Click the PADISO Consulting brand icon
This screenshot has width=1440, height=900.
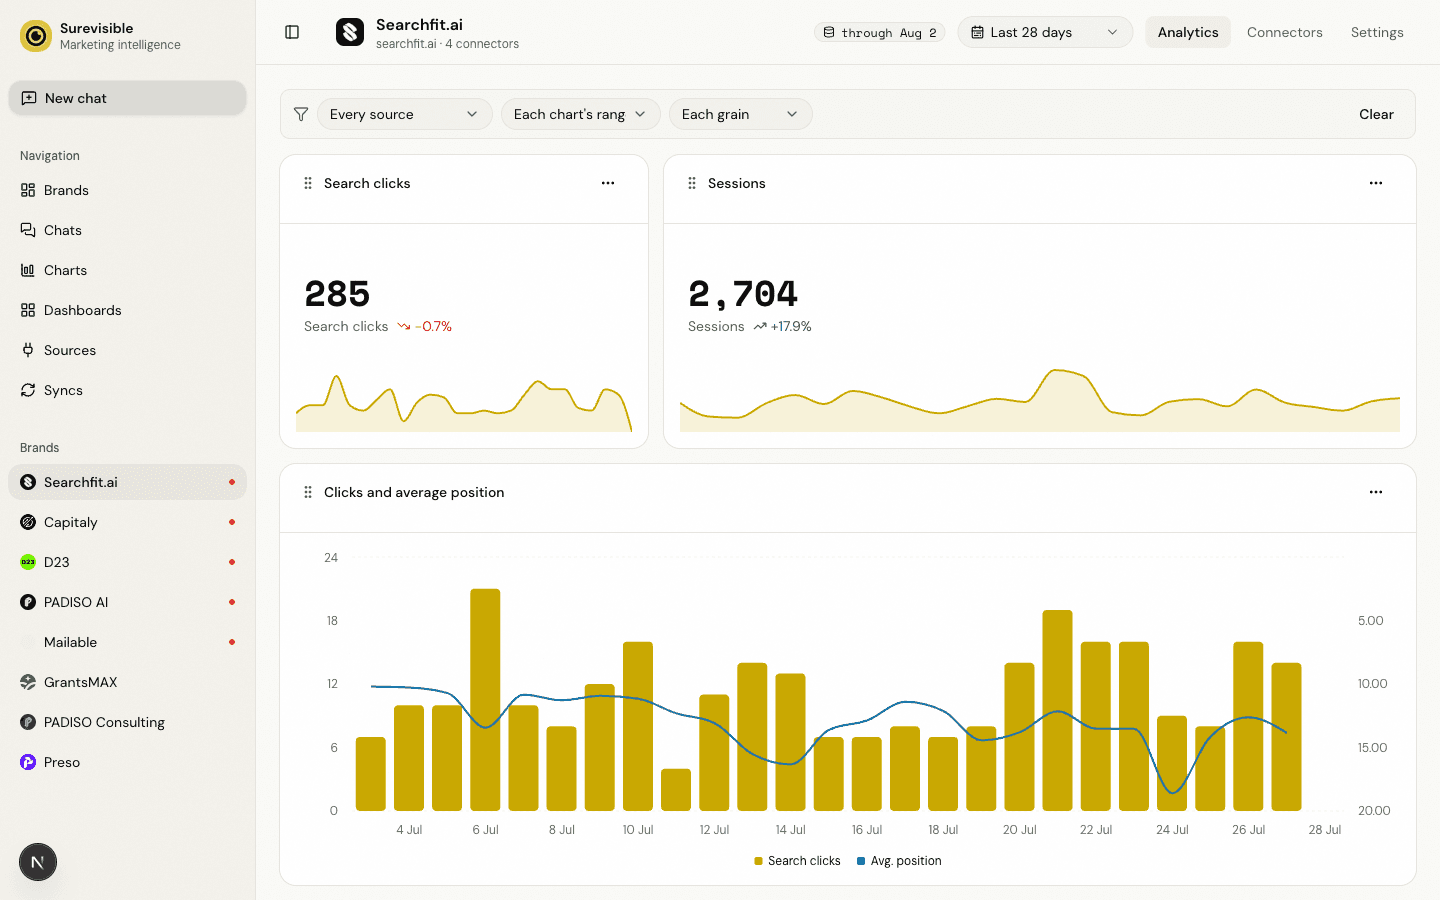point(28,722)
